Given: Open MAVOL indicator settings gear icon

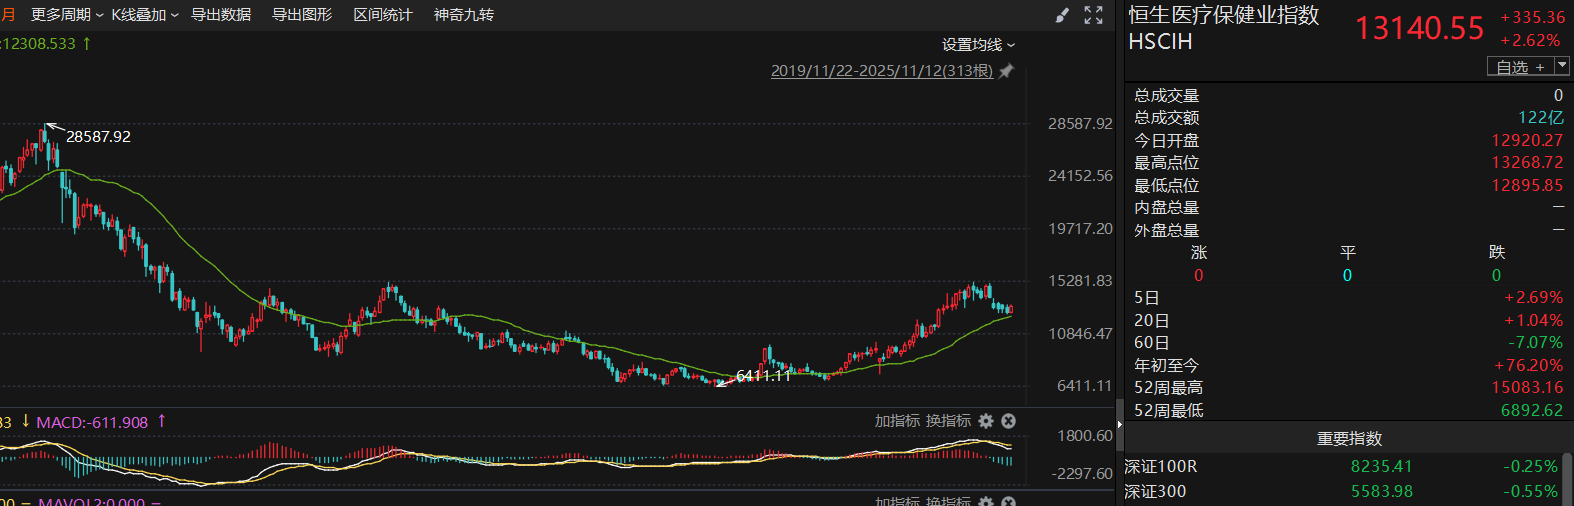Looking at the screenshot, I should pyautogui.click(x=986, y=502).
